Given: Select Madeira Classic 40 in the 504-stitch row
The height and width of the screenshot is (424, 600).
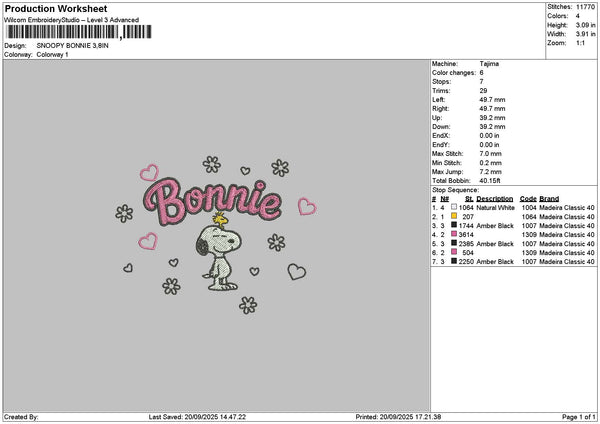Looking at the screenshot, I should pos(567,253).
